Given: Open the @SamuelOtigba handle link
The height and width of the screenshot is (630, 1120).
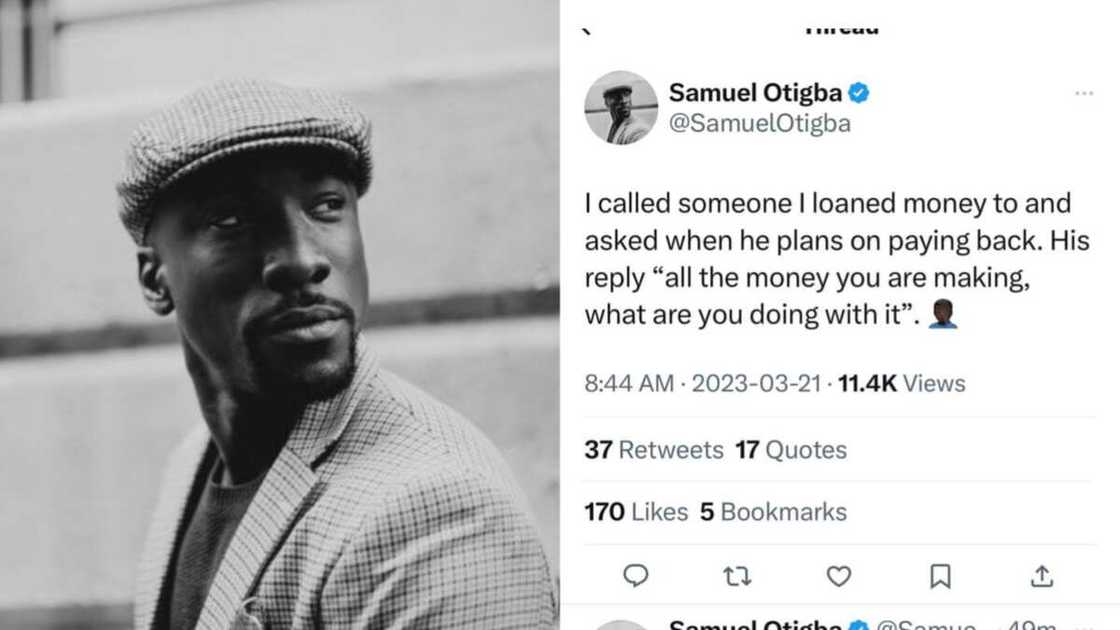Looking at the screenshot, I should click(x=758, y=125).
